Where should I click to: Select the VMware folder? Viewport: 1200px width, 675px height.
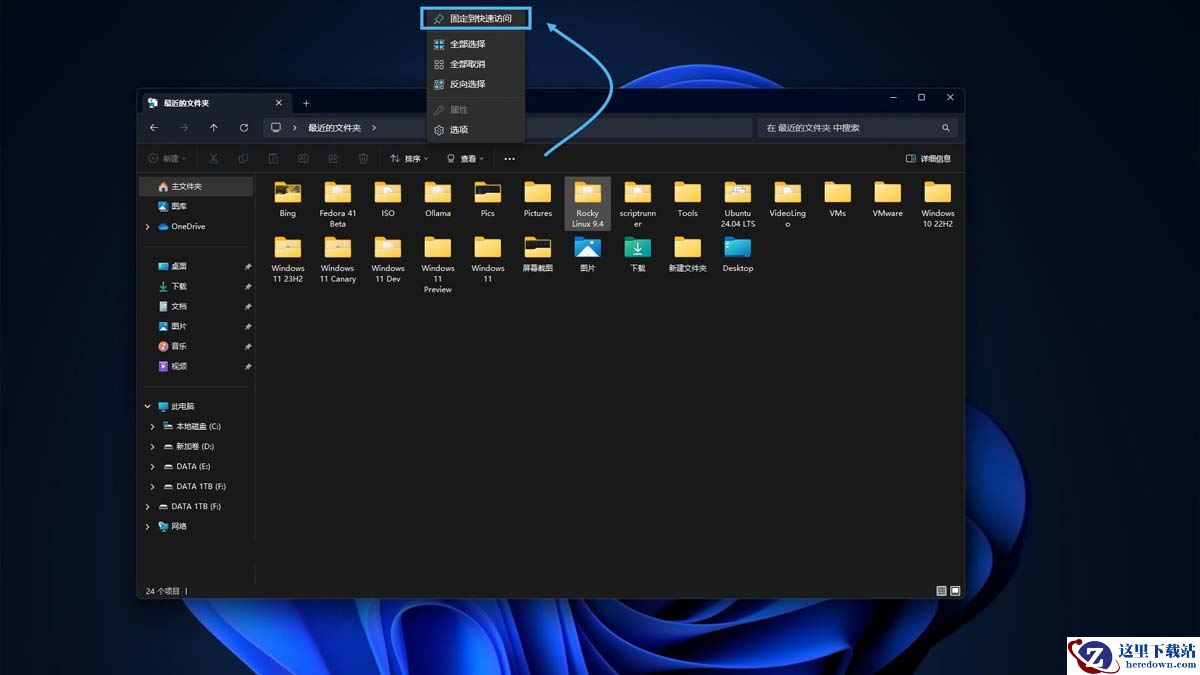pyautogui.click(x=888, y=199)
